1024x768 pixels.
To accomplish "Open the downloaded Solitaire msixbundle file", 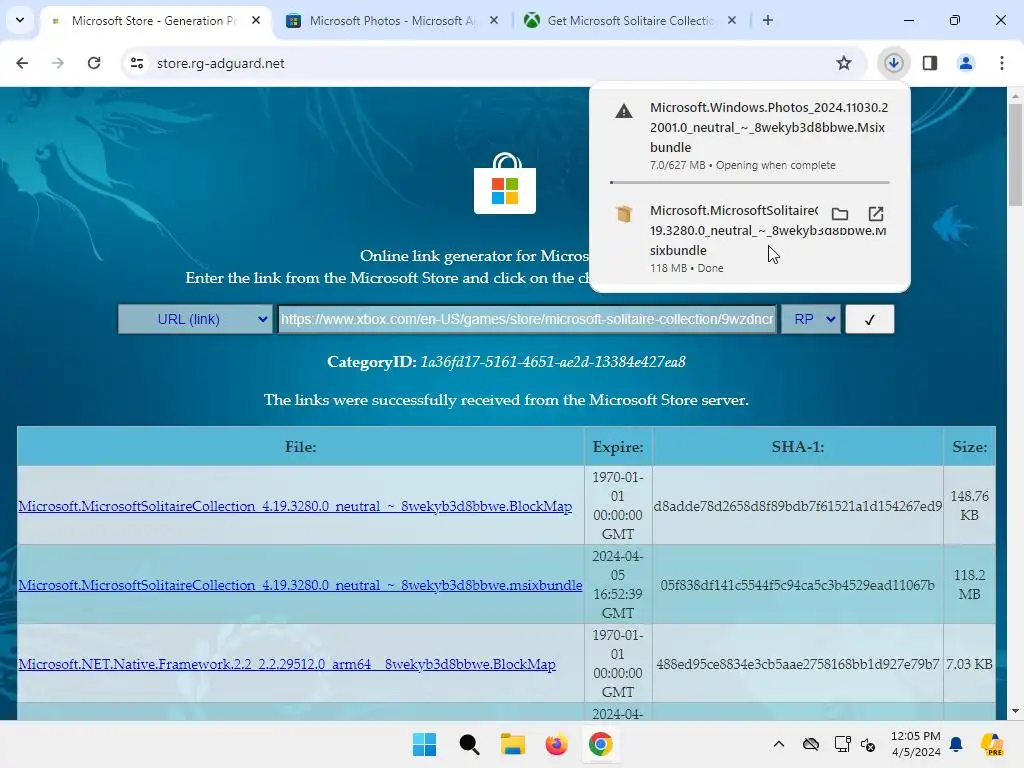I will click(x=876, y=214).
